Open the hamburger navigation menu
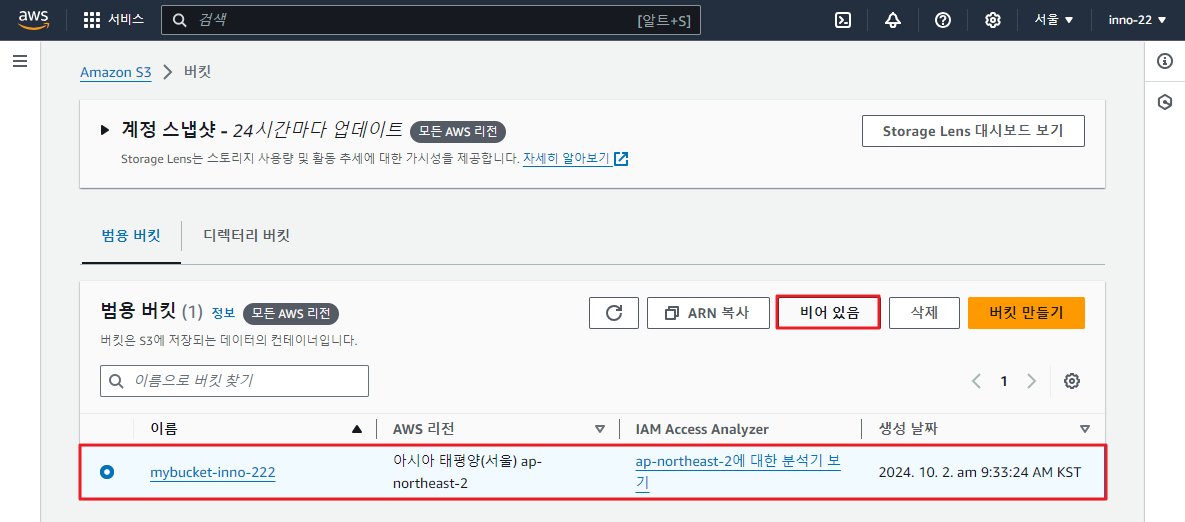Viewport: 1185px width, 522px height. 20,61
